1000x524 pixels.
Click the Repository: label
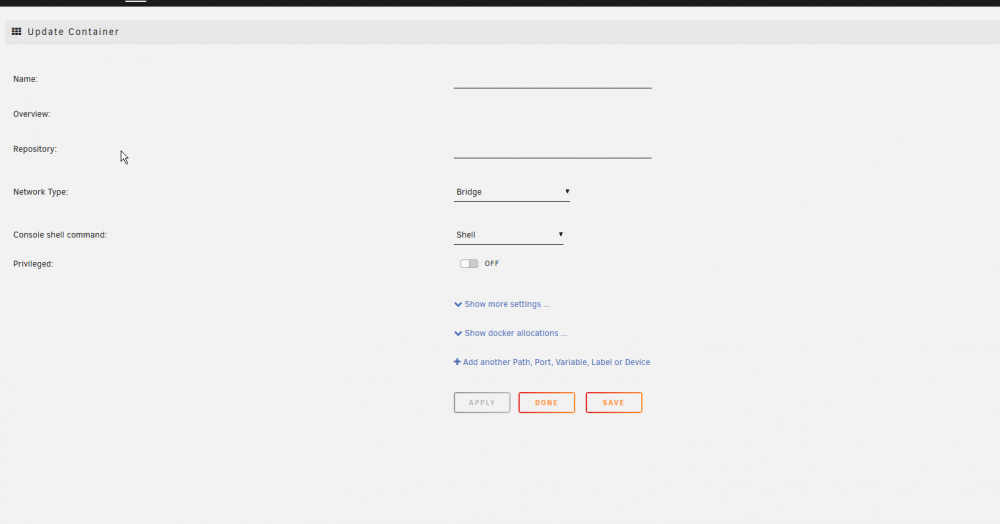coord(35,149)
